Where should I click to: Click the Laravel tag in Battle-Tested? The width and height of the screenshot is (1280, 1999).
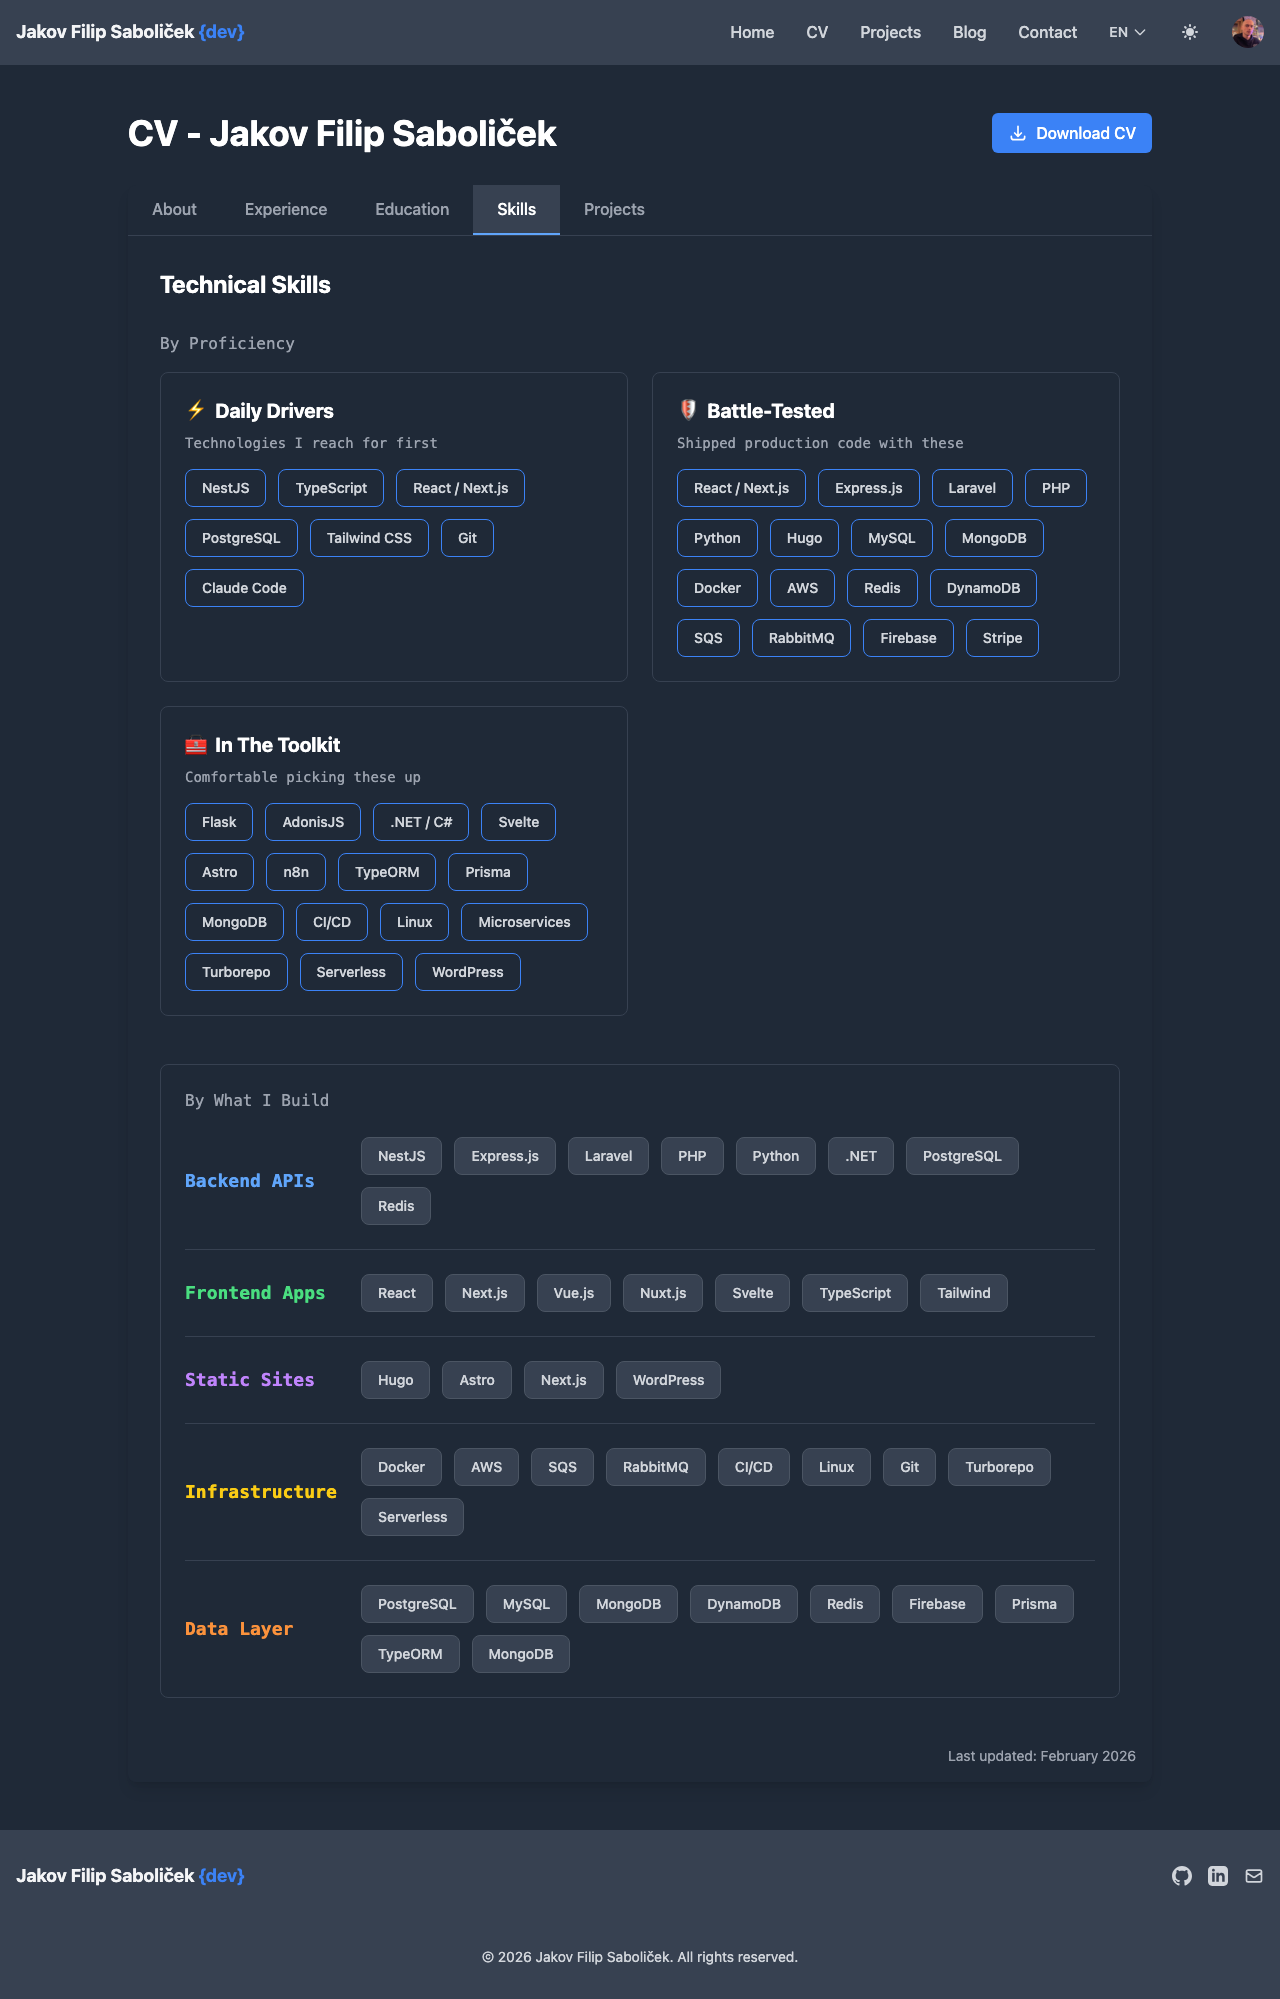pyautogui.click(x=972, y=488)
